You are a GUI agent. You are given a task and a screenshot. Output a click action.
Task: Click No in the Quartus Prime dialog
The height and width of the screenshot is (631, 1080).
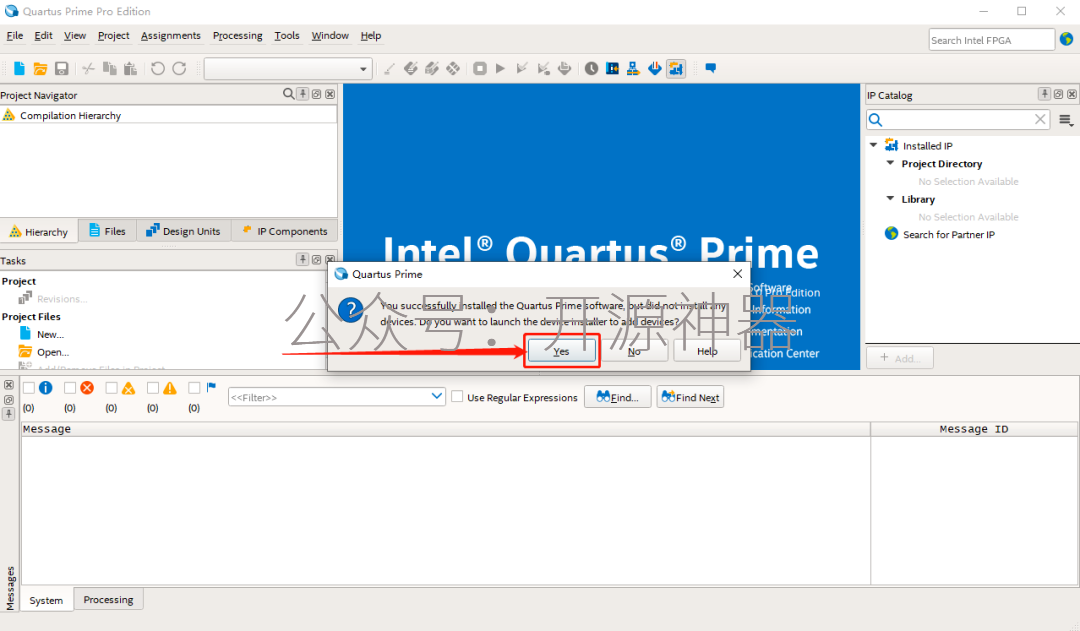click(634, 351)
